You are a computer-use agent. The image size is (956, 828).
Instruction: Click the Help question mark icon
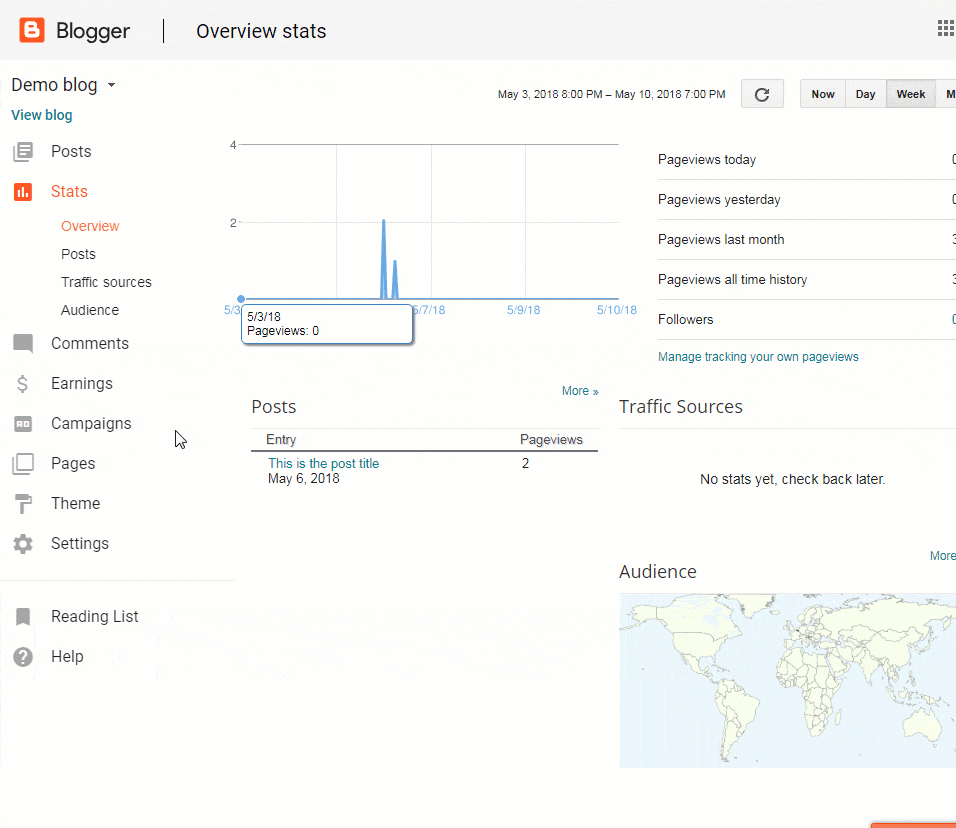click(x=22, y=656)
